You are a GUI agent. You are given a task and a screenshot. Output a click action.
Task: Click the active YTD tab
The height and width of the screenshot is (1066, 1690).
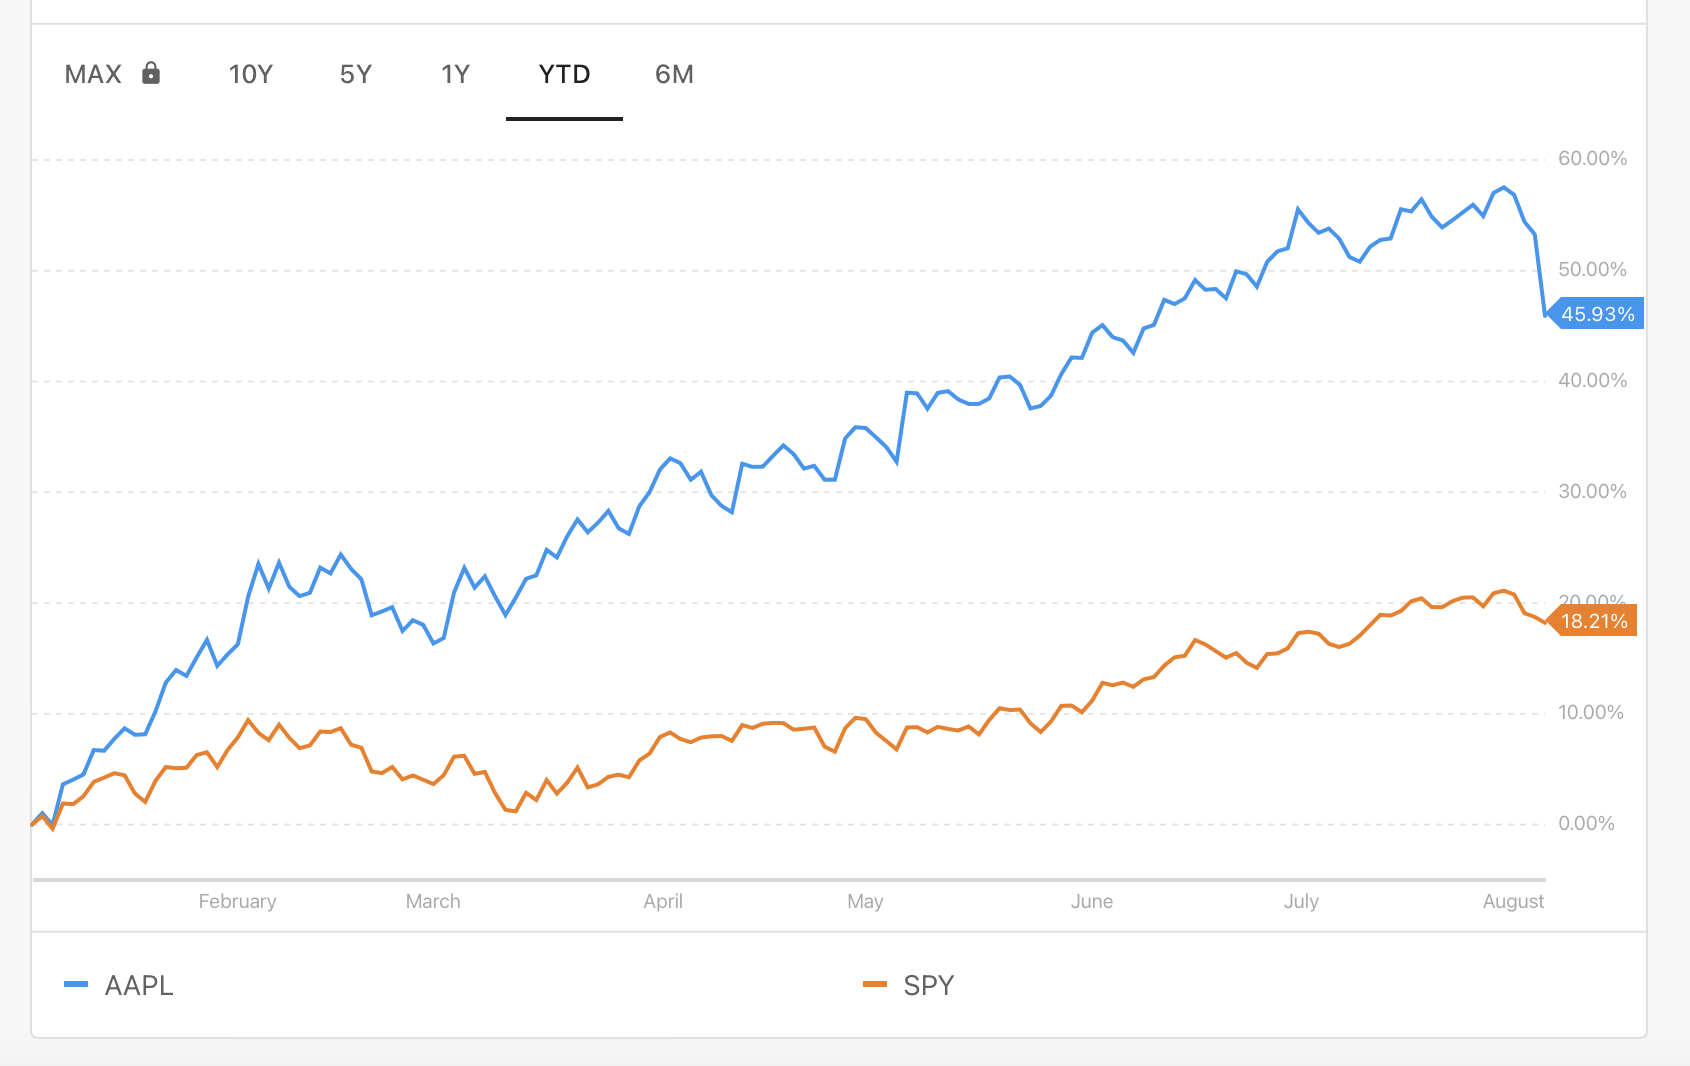[564, 74]
